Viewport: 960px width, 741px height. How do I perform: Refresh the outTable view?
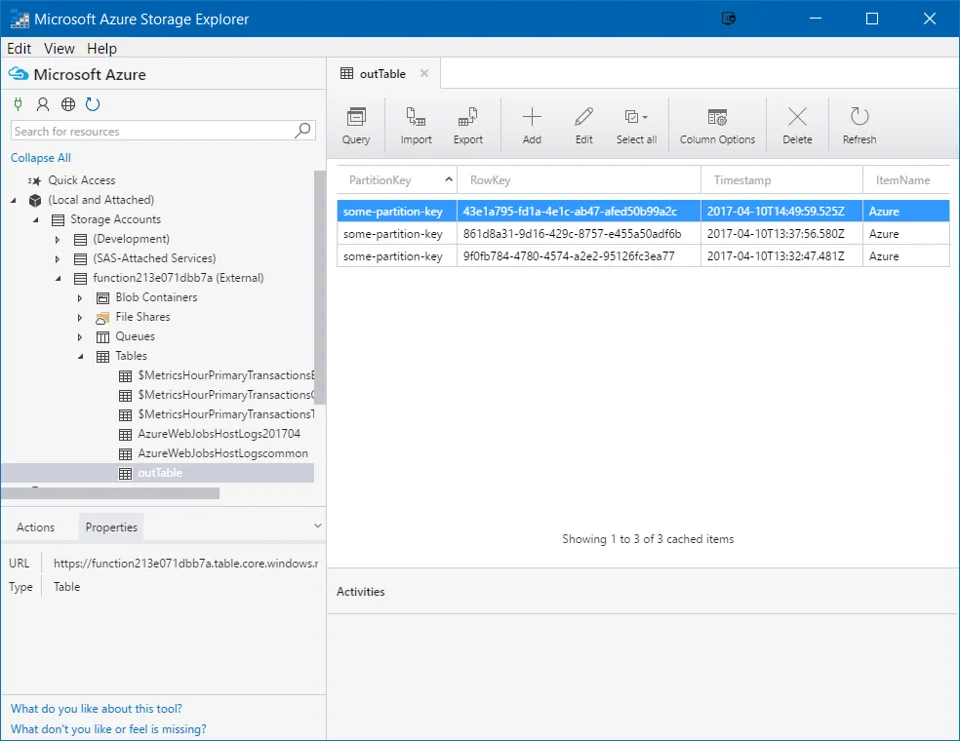[x=859, y=126]
